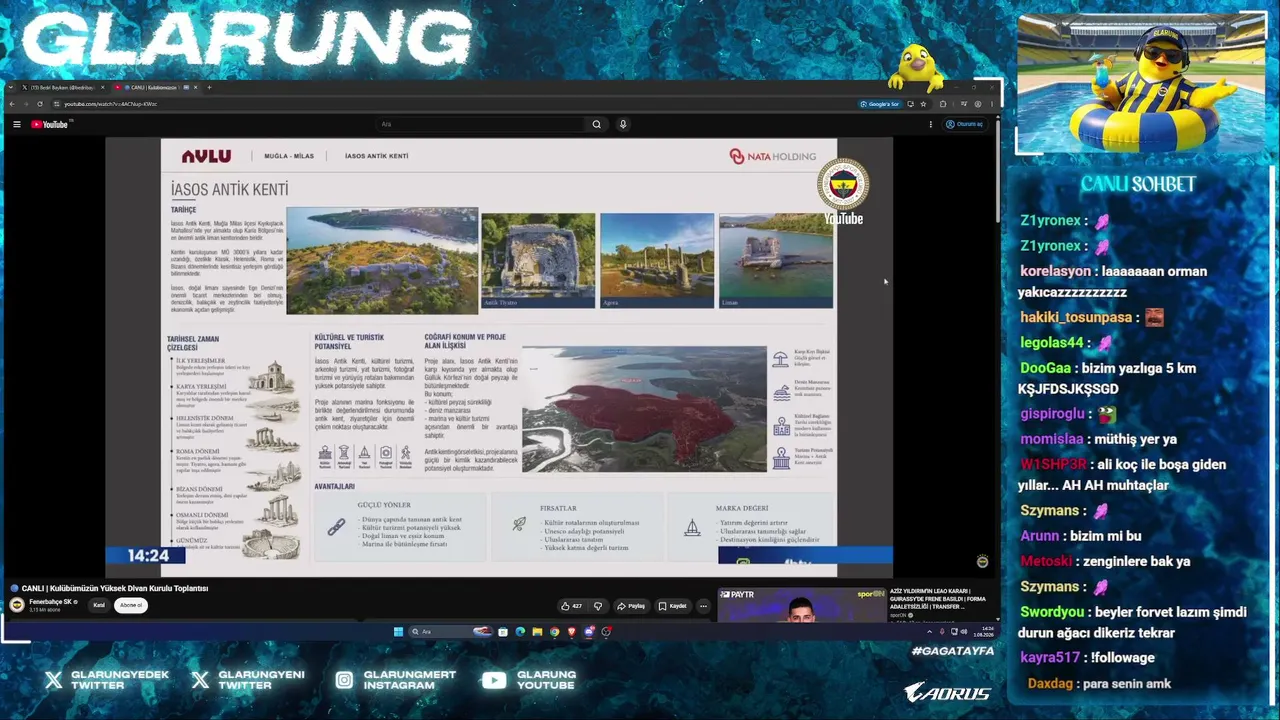Open YouTube settings three-dot menu
This screenshot has height=720, width=1280.
931,124
